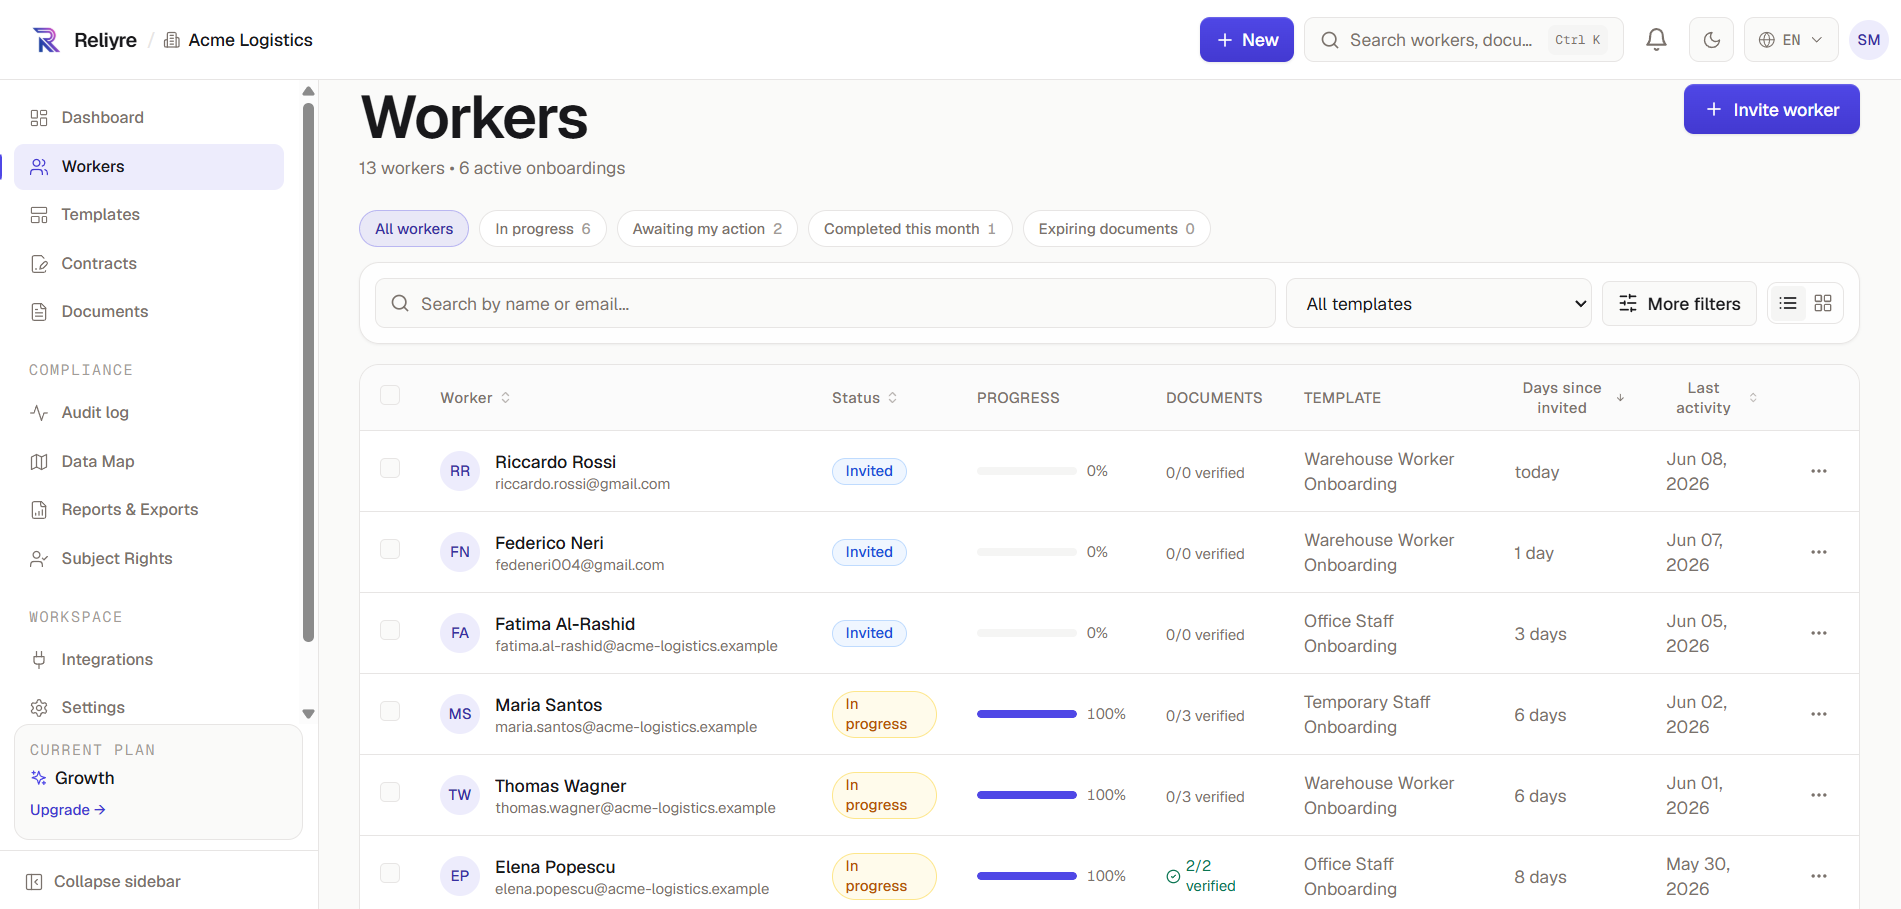Switch to grid view icon
This screenshot has height=909, width=1901.
tap(1823, 303)
